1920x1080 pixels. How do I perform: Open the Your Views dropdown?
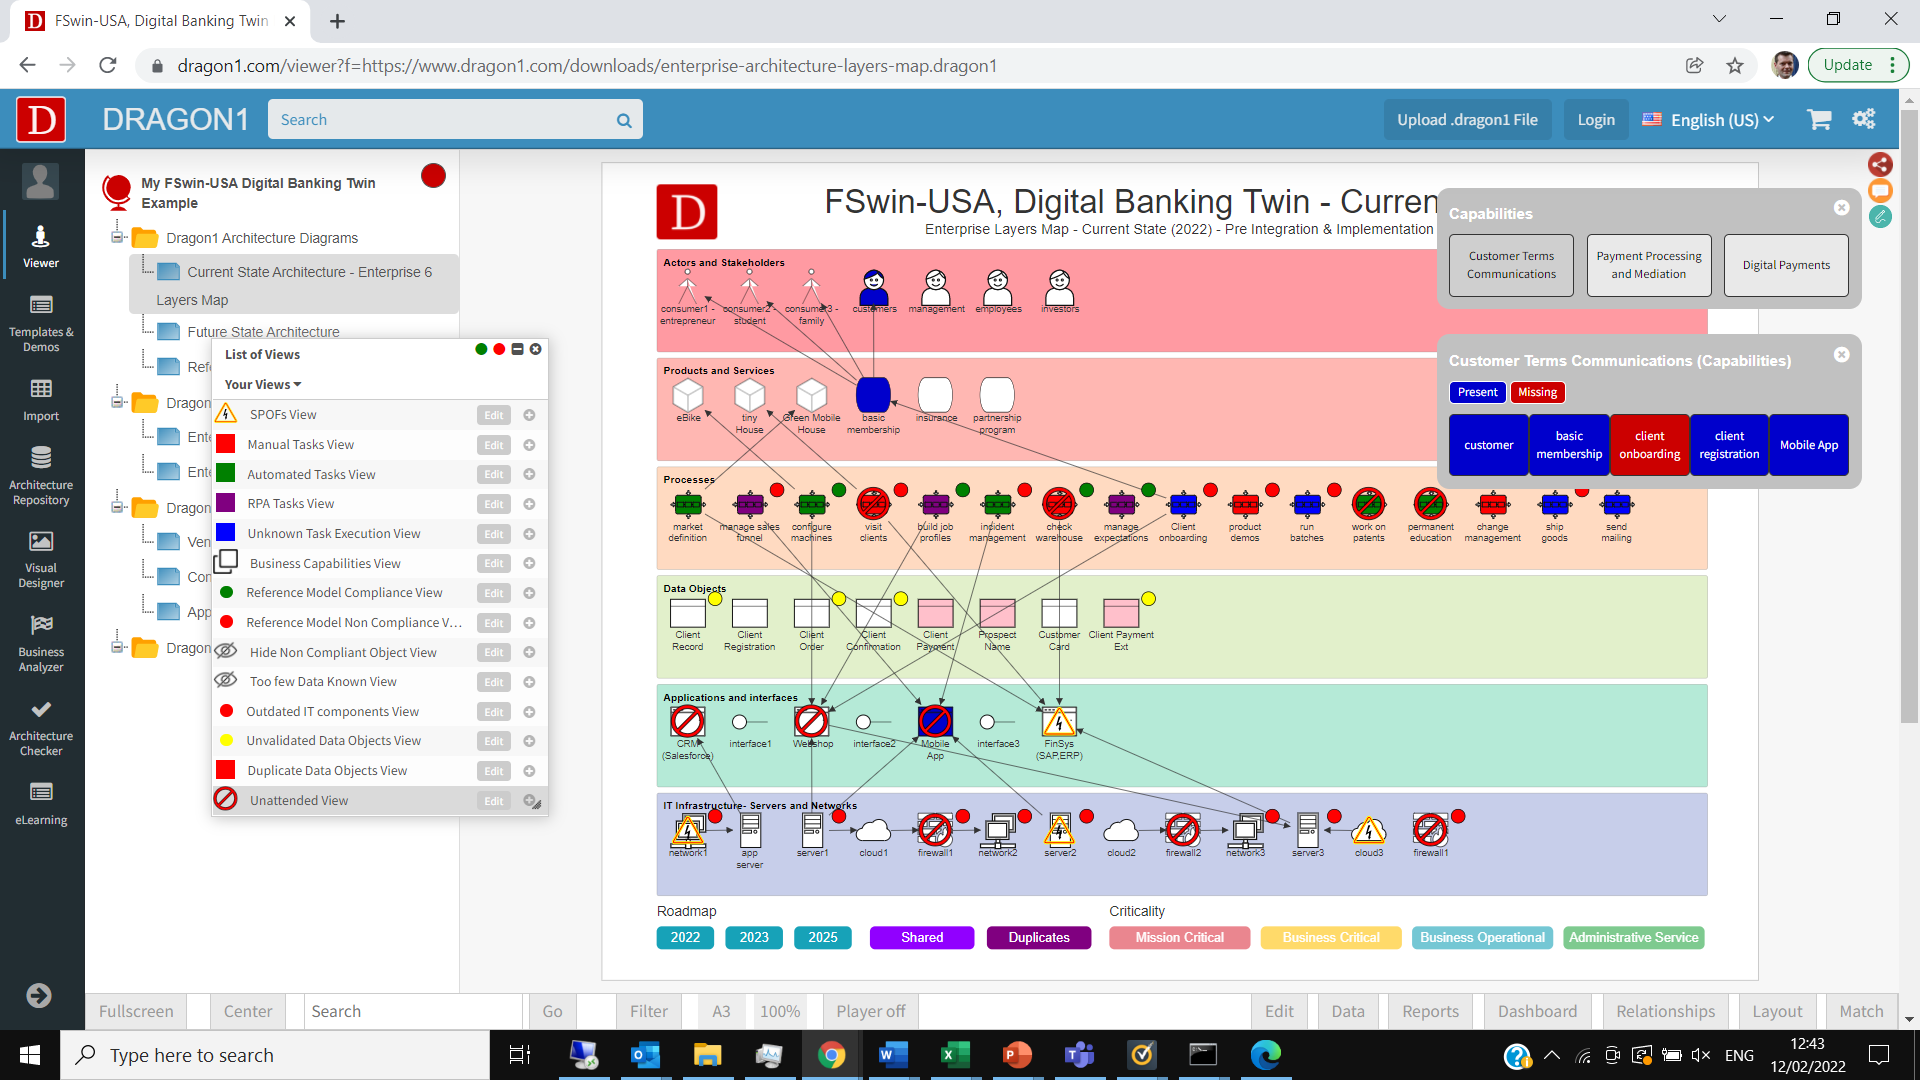click(x=262, y=385)
